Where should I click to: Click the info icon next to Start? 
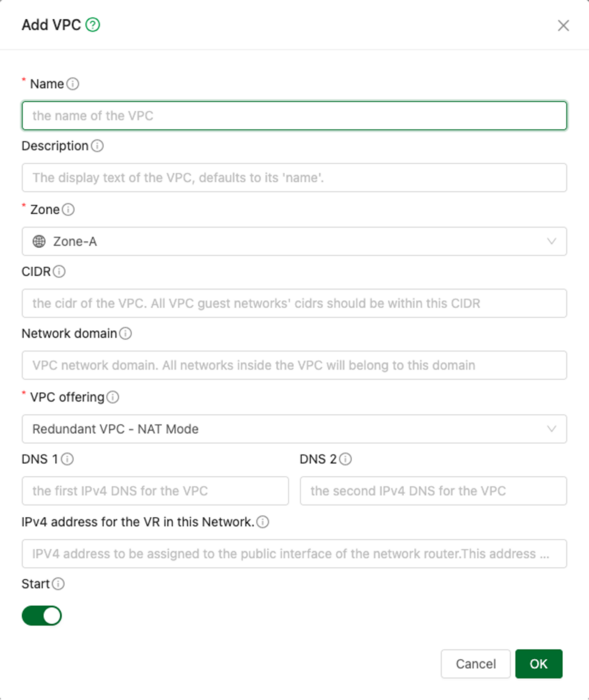point(58,584)
